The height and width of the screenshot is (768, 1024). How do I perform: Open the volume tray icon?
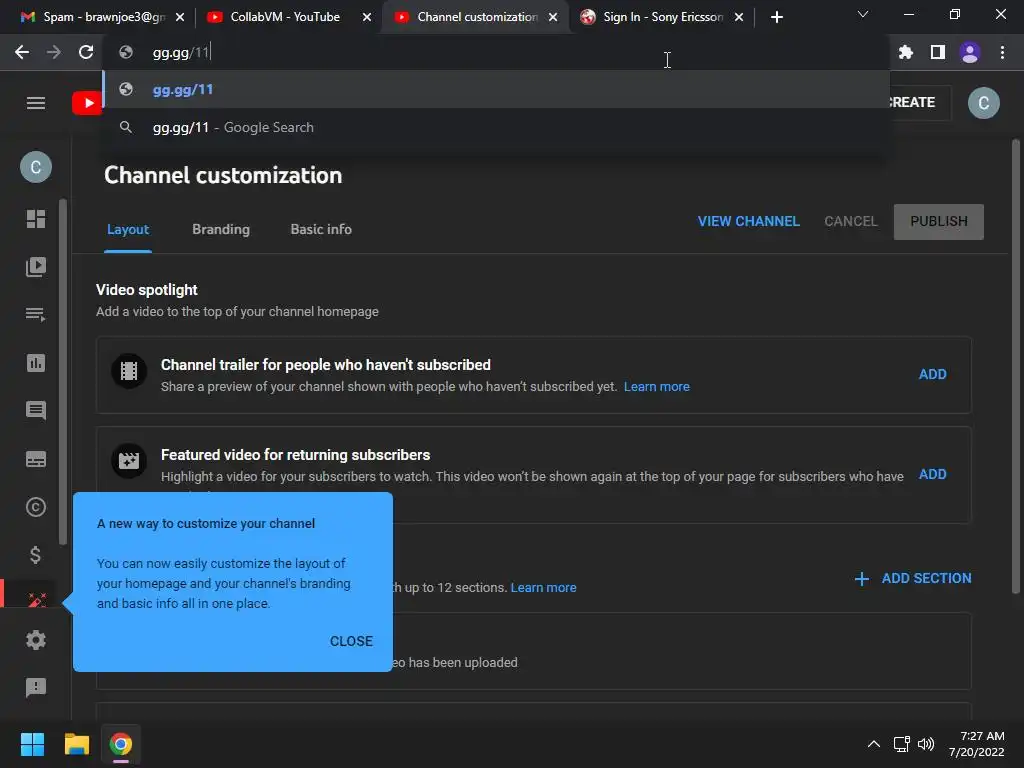point(926,744)
